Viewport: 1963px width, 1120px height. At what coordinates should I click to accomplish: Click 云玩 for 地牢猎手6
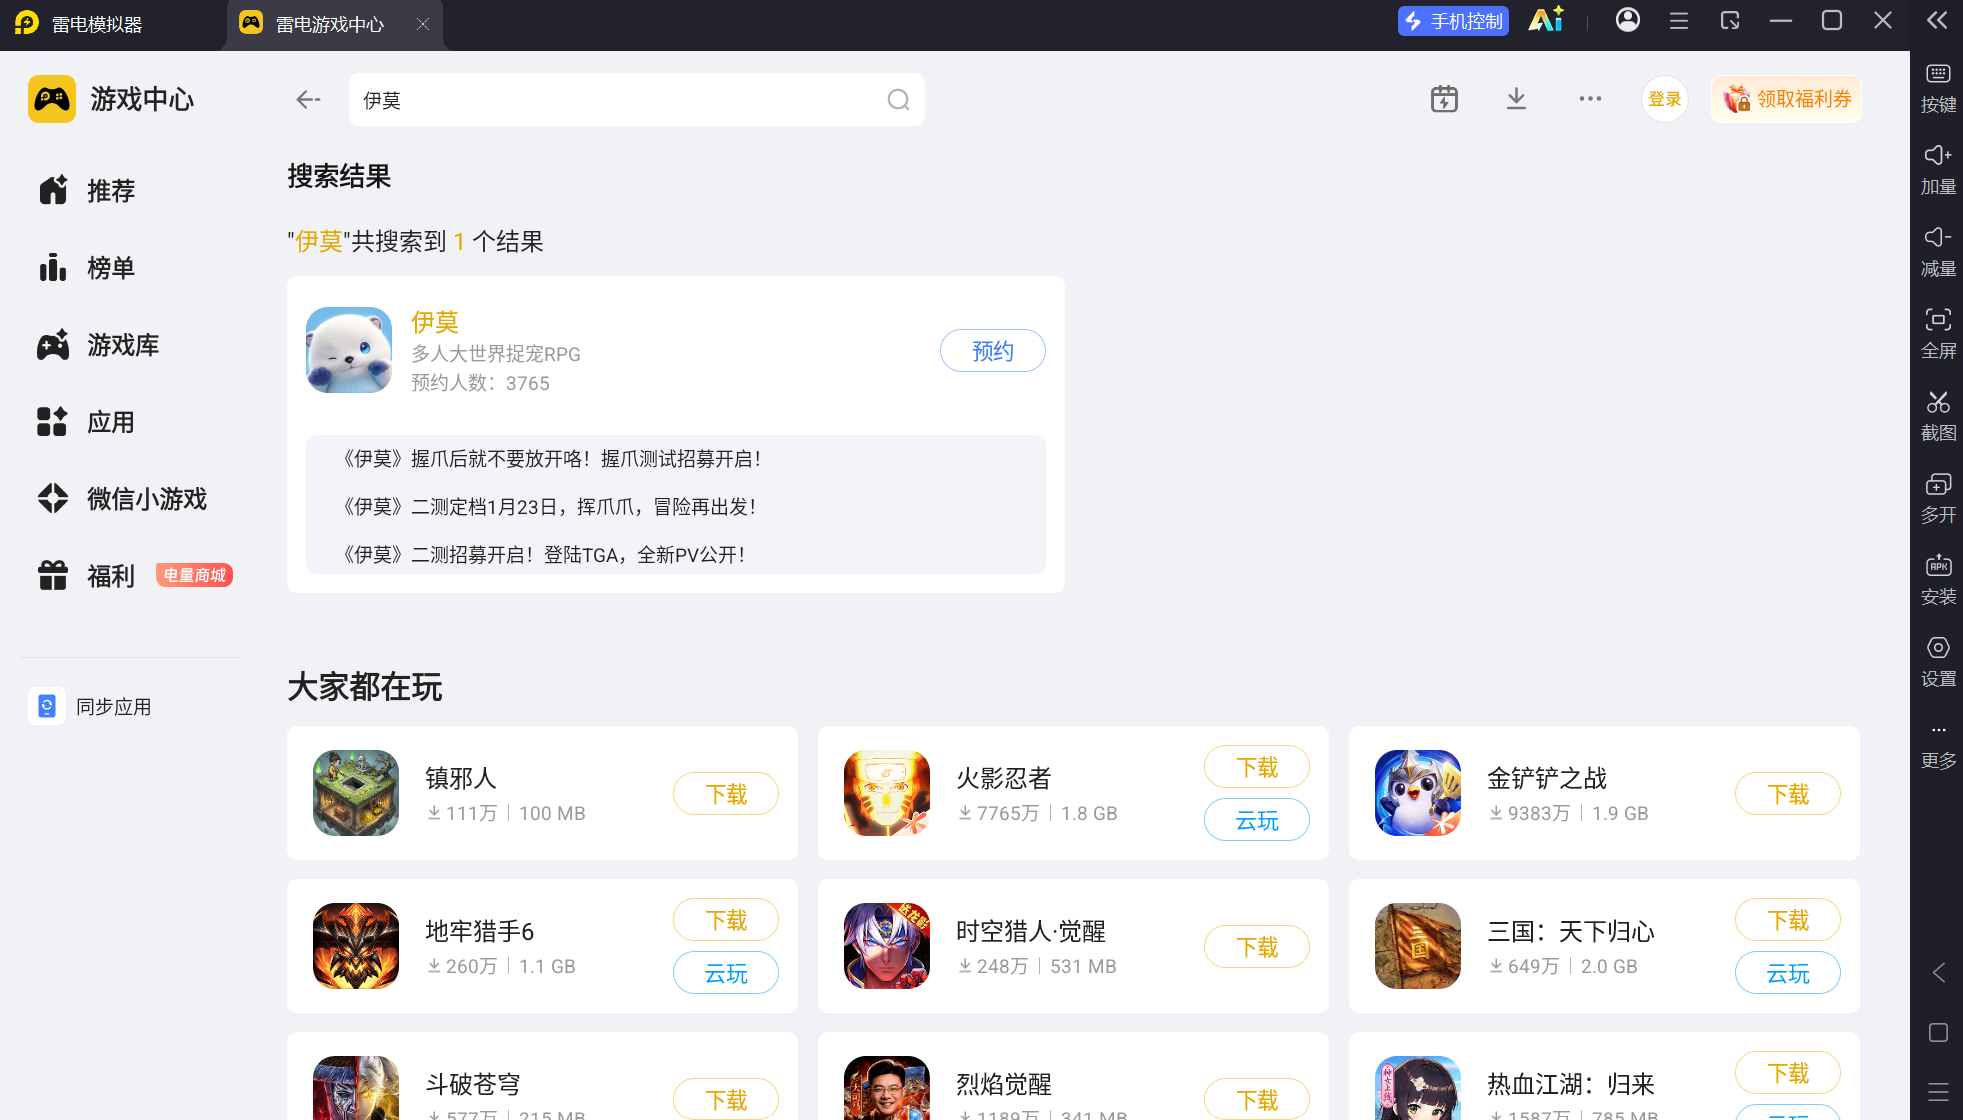[x=726, y=973]
